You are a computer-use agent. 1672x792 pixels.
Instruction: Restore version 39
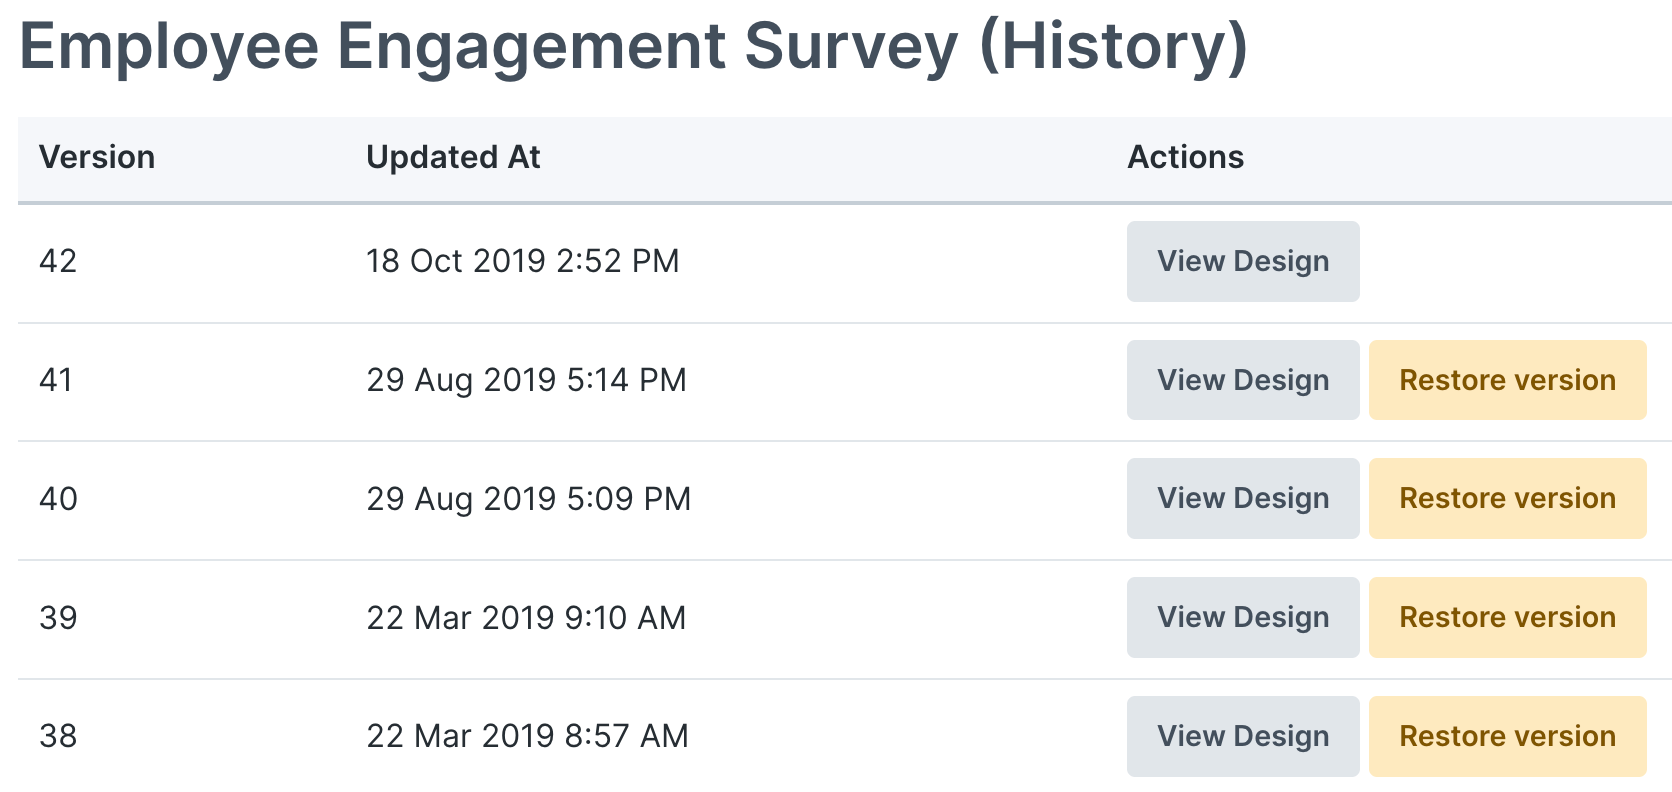[1506, 617]
